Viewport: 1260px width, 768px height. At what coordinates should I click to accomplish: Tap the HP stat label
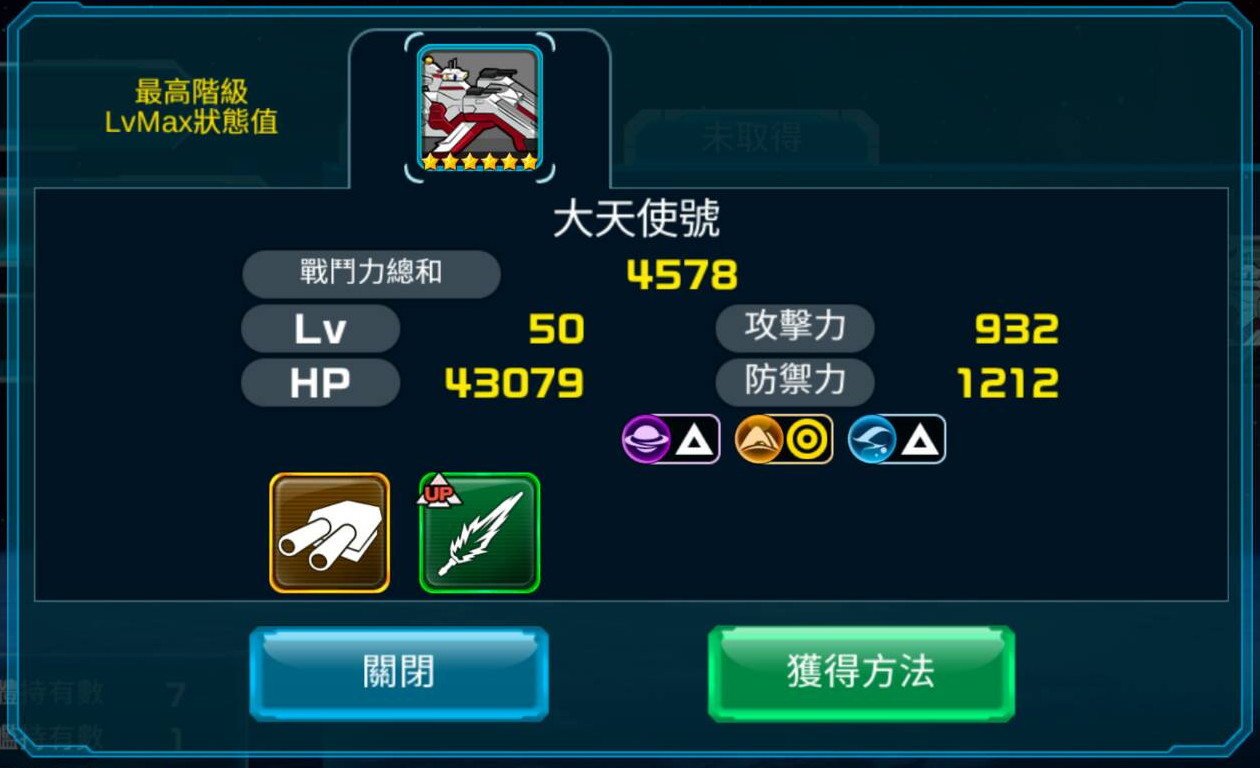(x=321, y=383)
